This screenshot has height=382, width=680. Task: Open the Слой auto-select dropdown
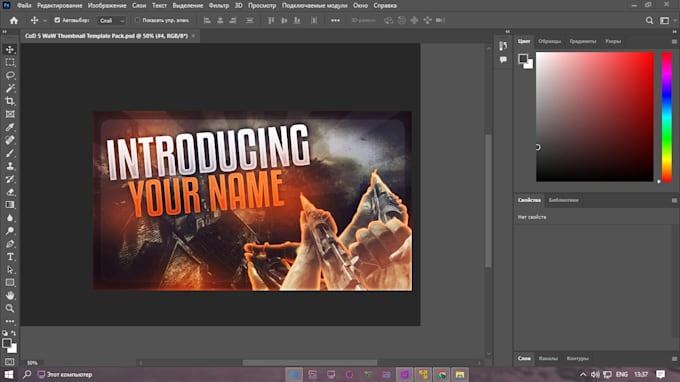111,20
